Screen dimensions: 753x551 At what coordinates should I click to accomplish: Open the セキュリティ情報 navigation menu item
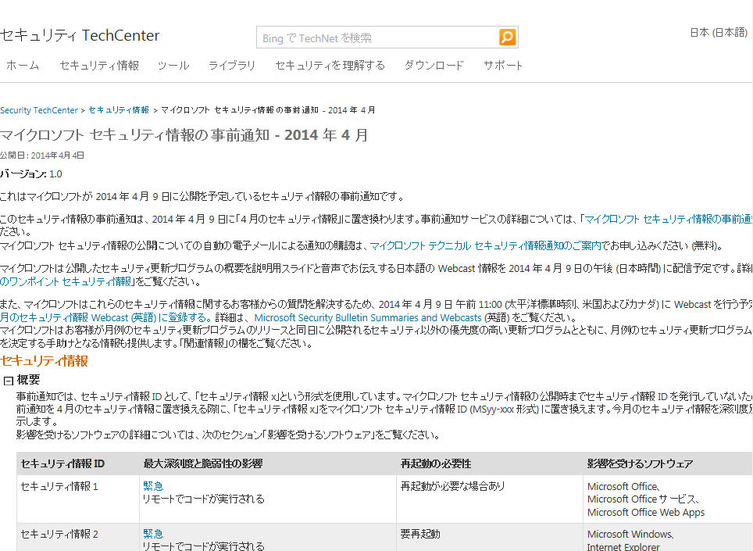pos(99,65)
